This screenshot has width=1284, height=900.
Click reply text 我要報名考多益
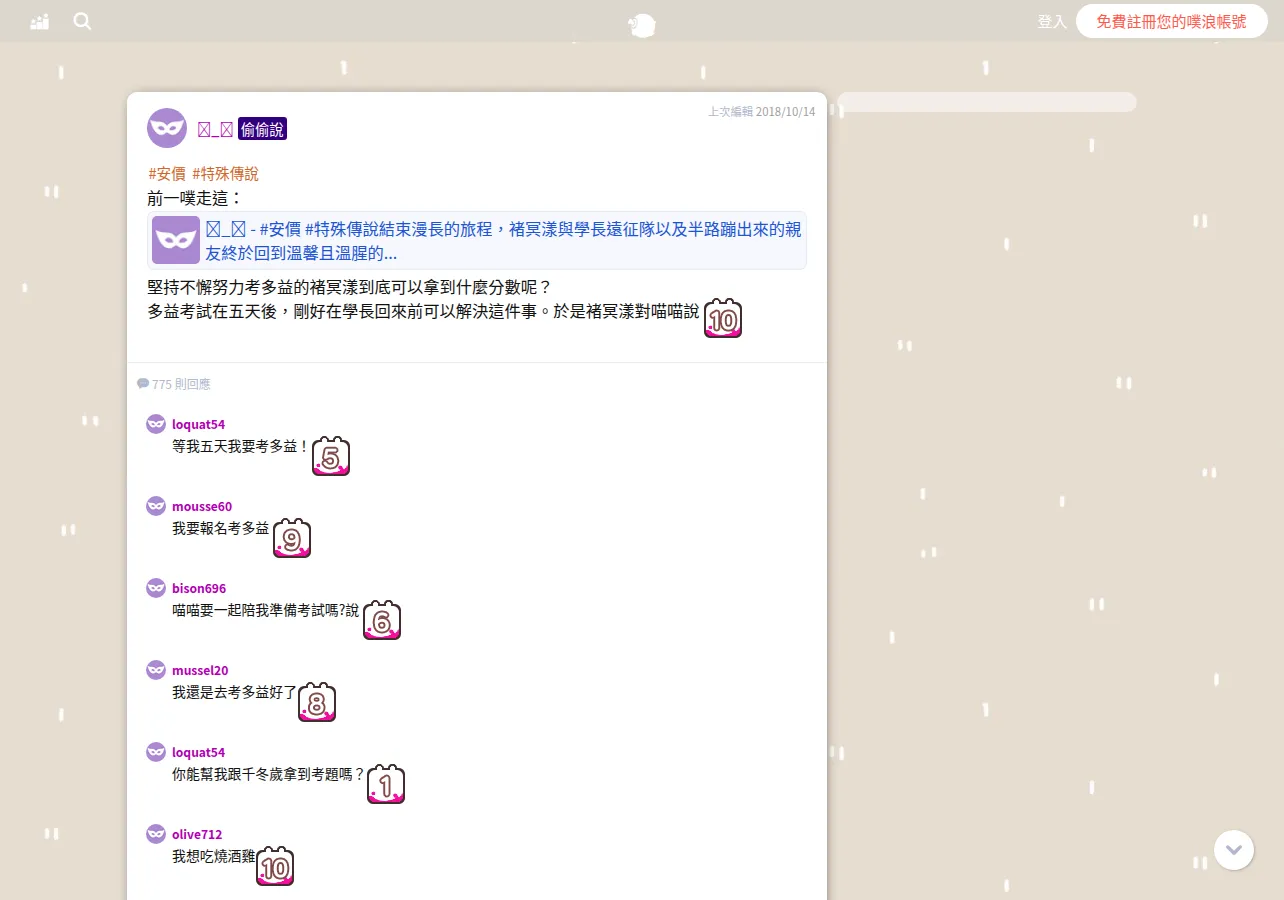[221, 528]
